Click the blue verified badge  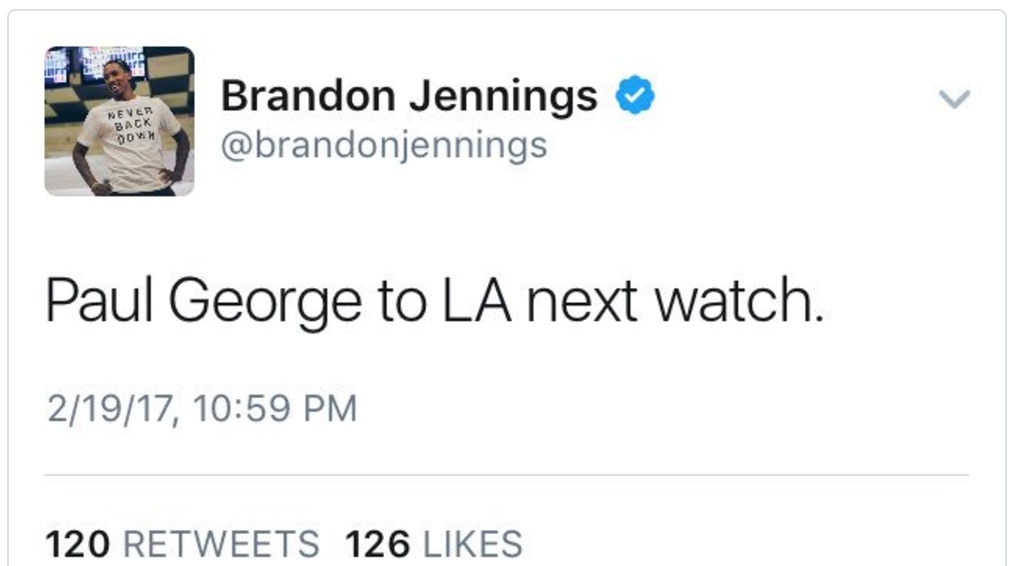(635, 97)
